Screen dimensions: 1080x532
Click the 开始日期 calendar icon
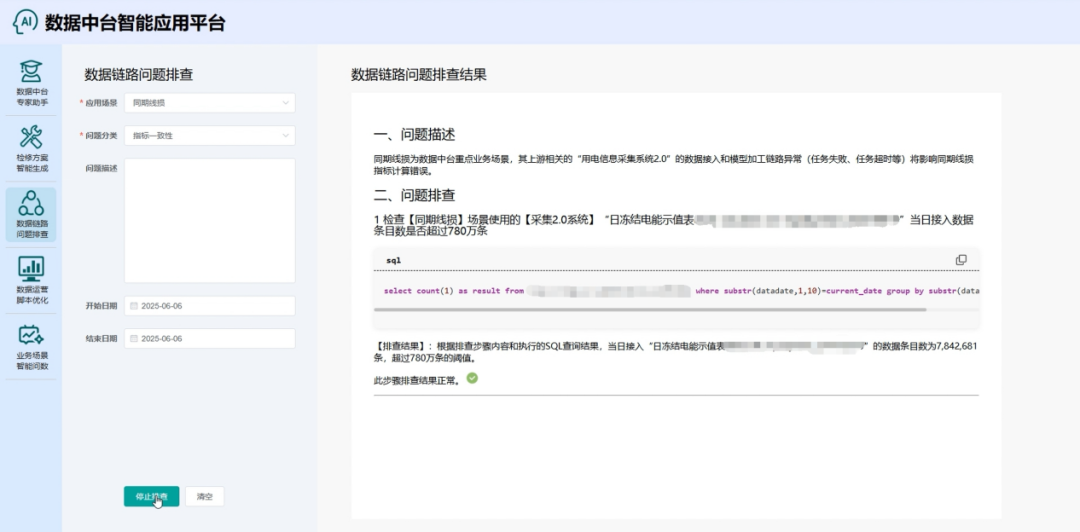[134, 306]
